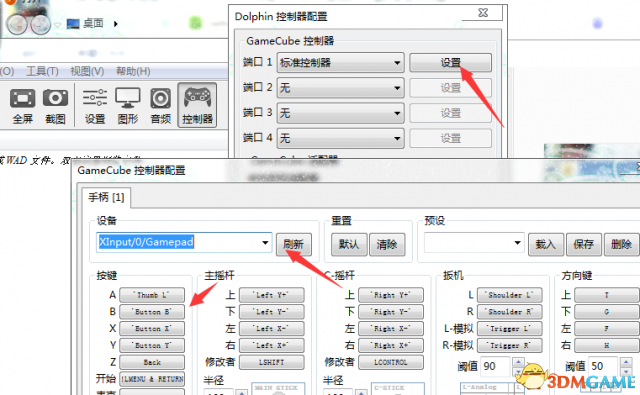The image size is (640, 395).
Task: Click the Y button mapping 'Button Y'
Action: [x=152, y=345]
